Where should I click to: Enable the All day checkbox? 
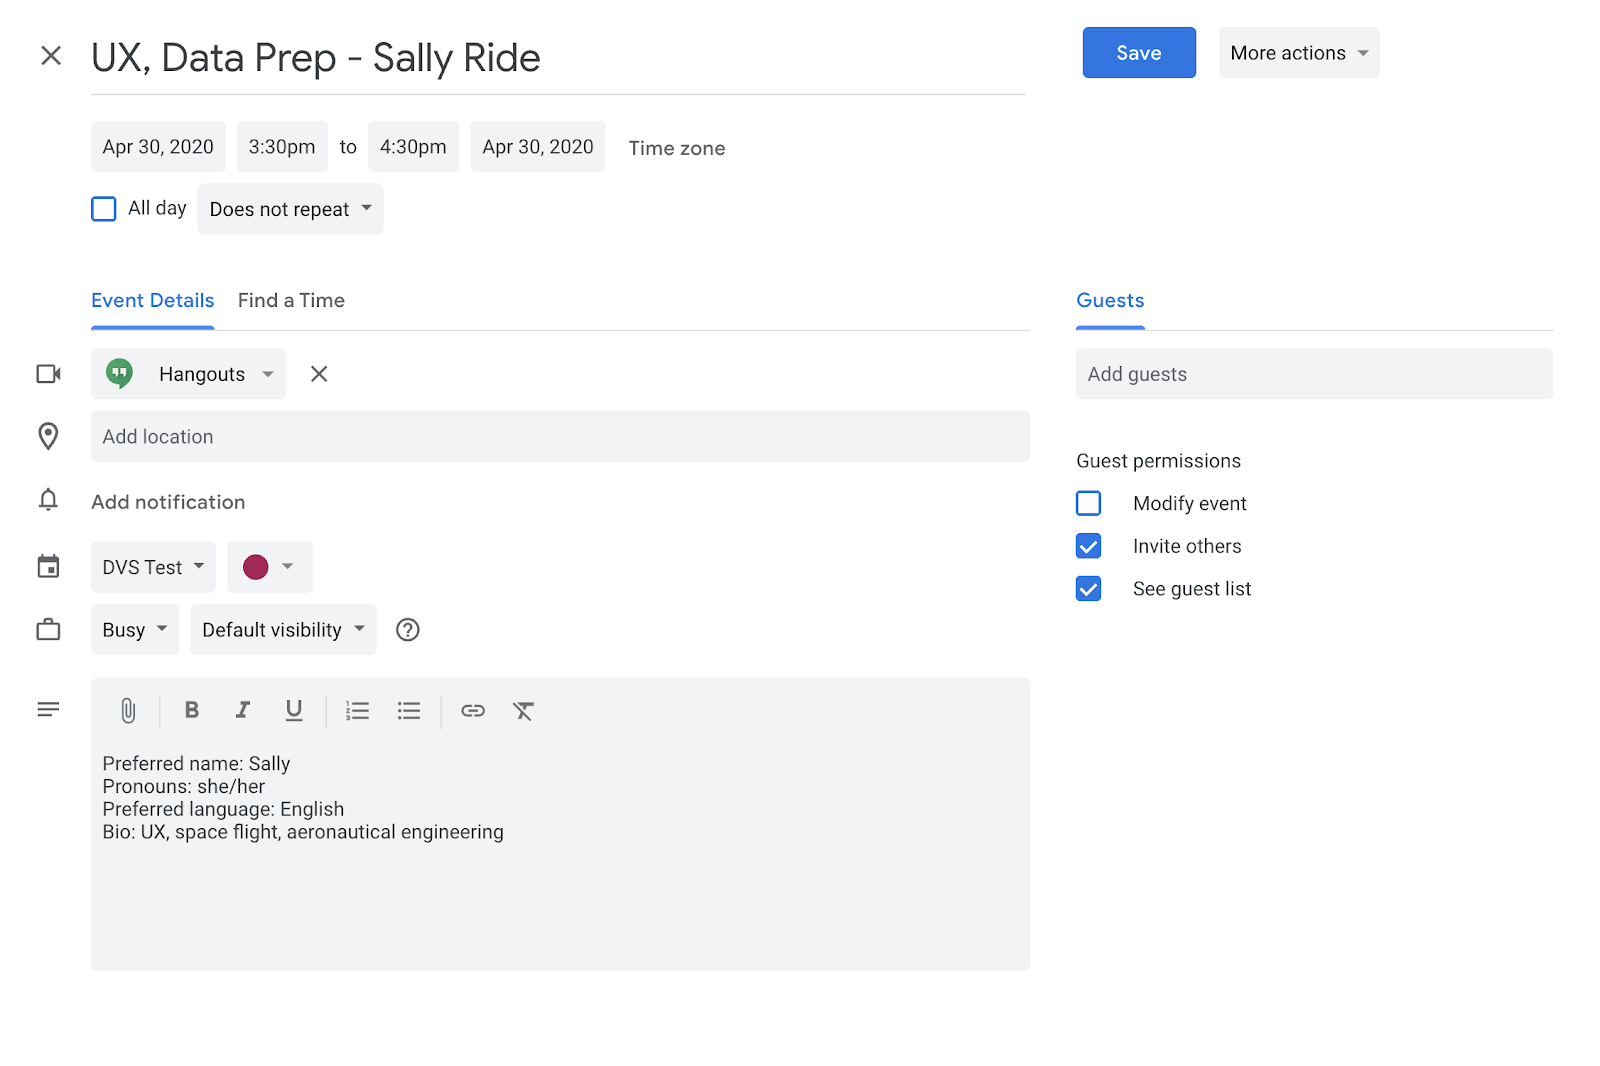104,209
